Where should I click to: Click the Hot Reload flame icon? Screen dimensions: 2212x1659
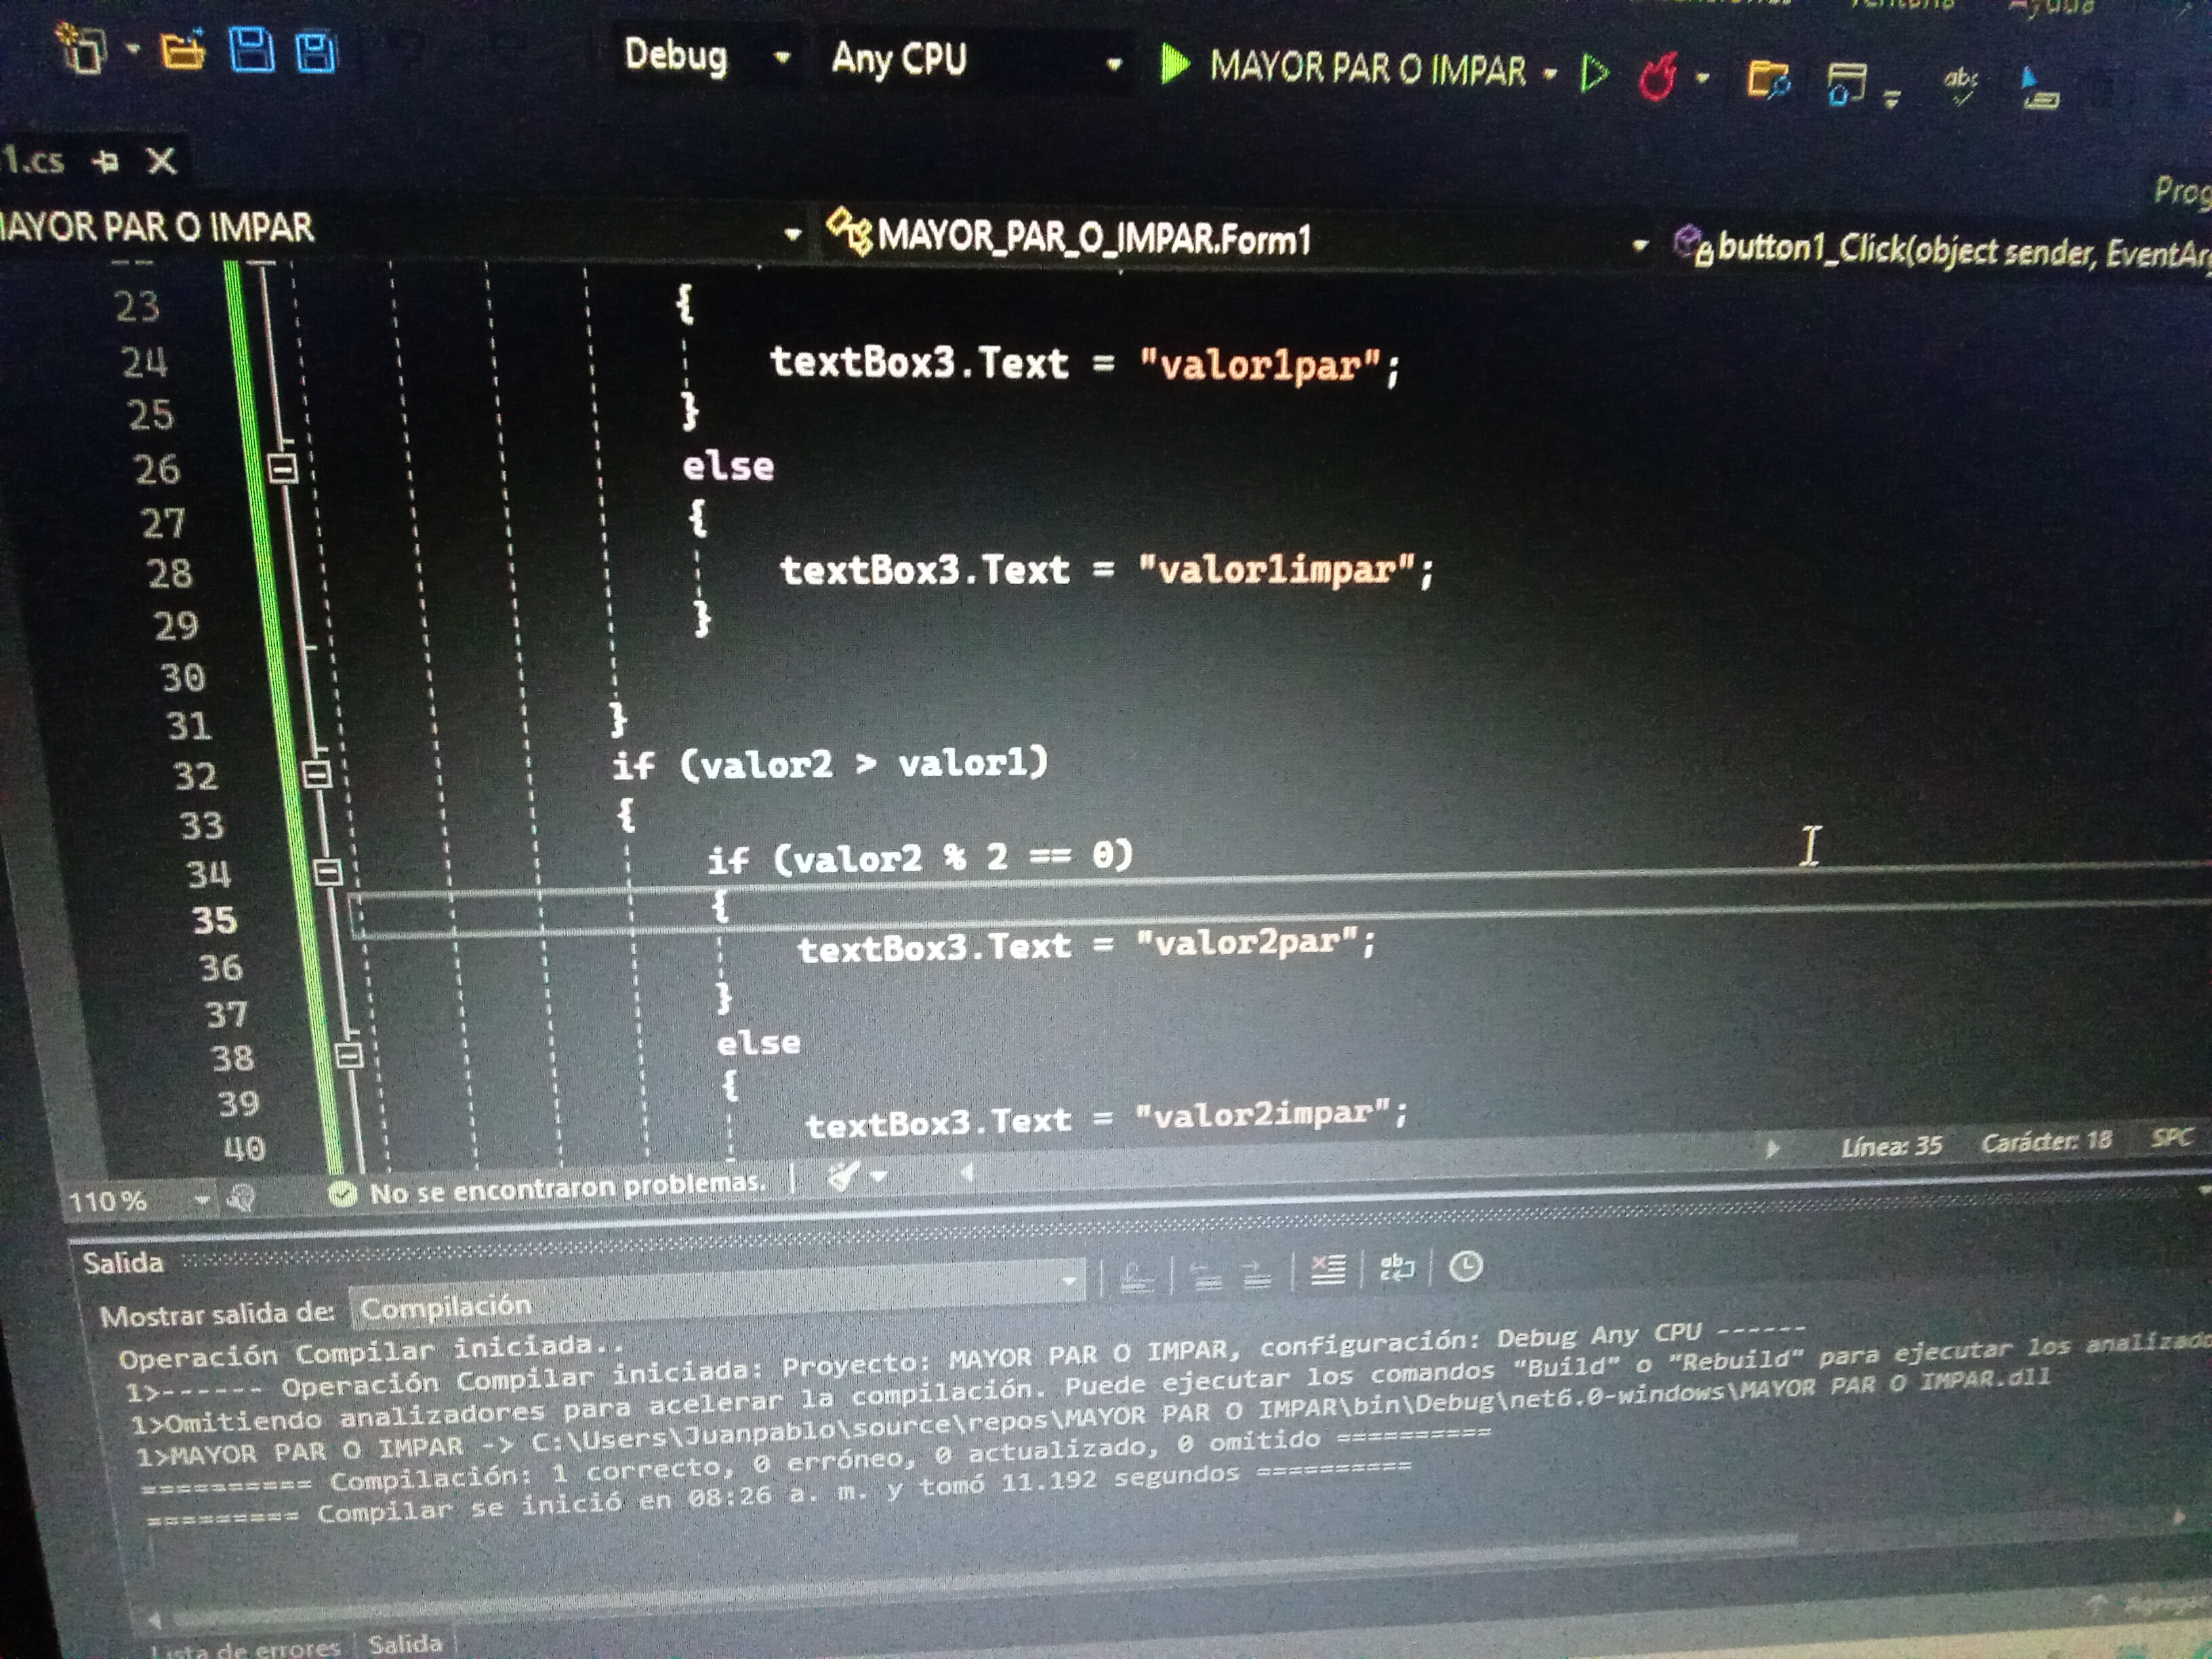point(1657,76)
